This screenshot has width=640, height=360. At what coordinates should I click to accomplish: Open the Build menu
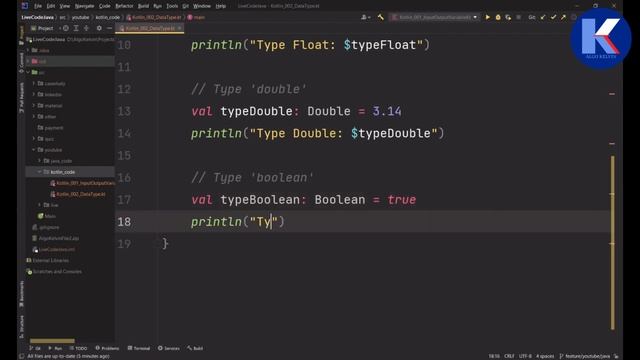[143, 6]
